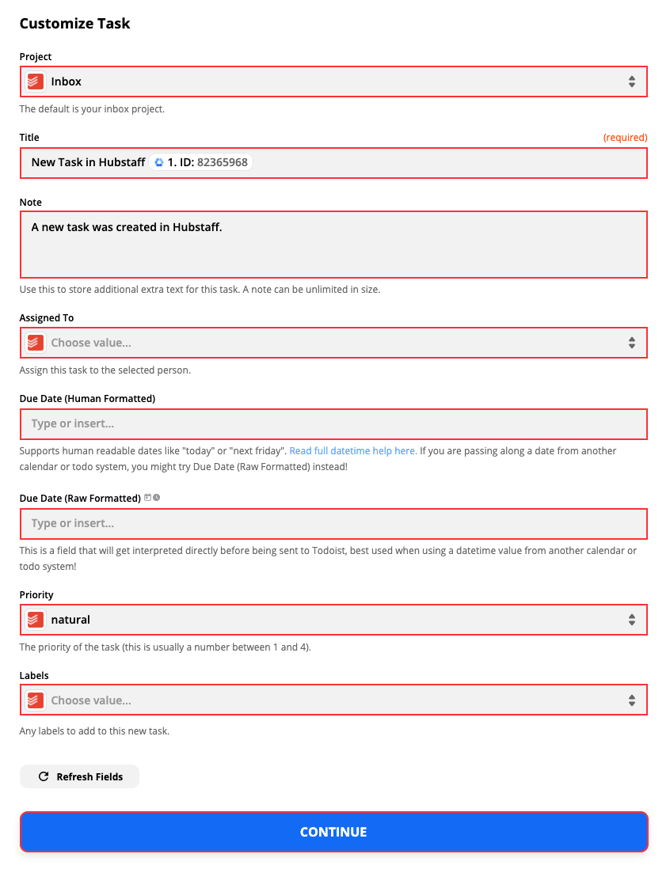Viewport: 670px width, 869px height.
Task: Click the Due Date (Raw Formatted) input
Action: [x=333, y=524]
